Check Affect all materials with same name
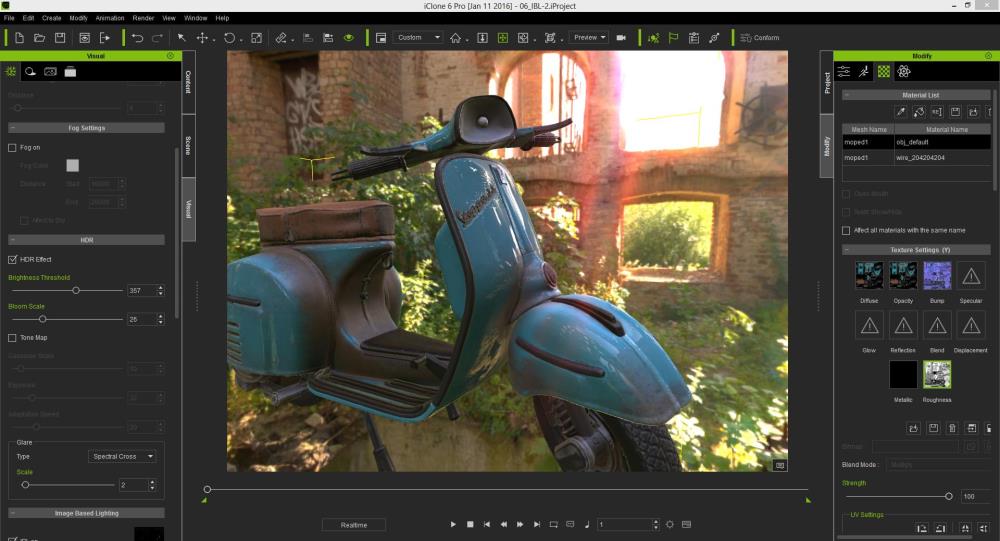The height and width of the screenshot is (541, 1000). 846,230
